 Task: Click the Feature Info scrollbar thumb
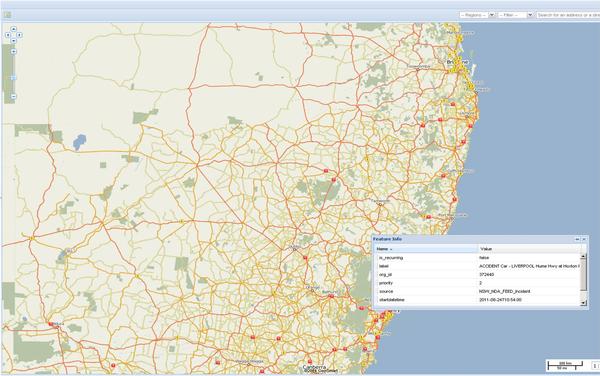click(583, 274)
